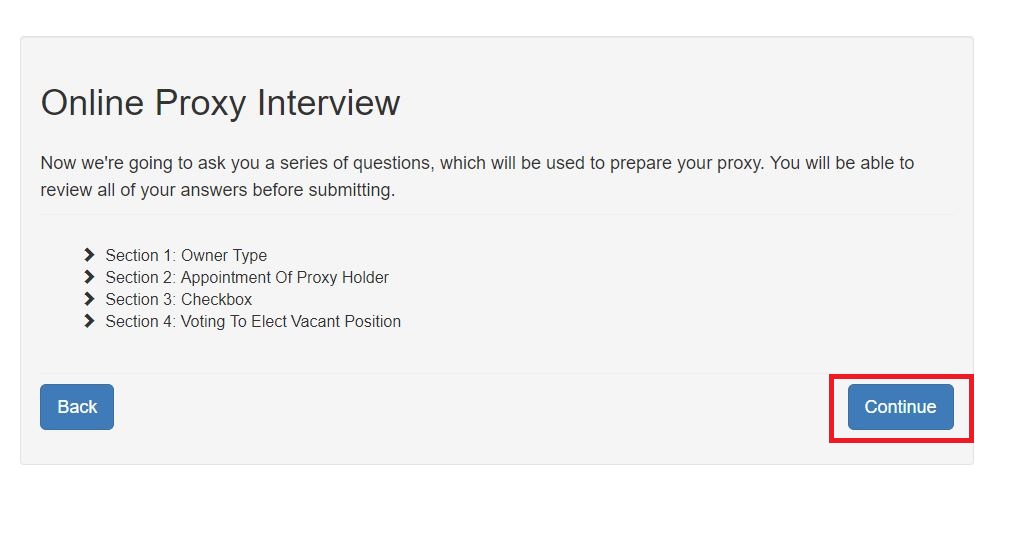Image resolution: width=1017 pixels, height=551 pixels.
Task: Open 'Section 4: Voting To Elect Vacant Position'
Action: [253, 321]
